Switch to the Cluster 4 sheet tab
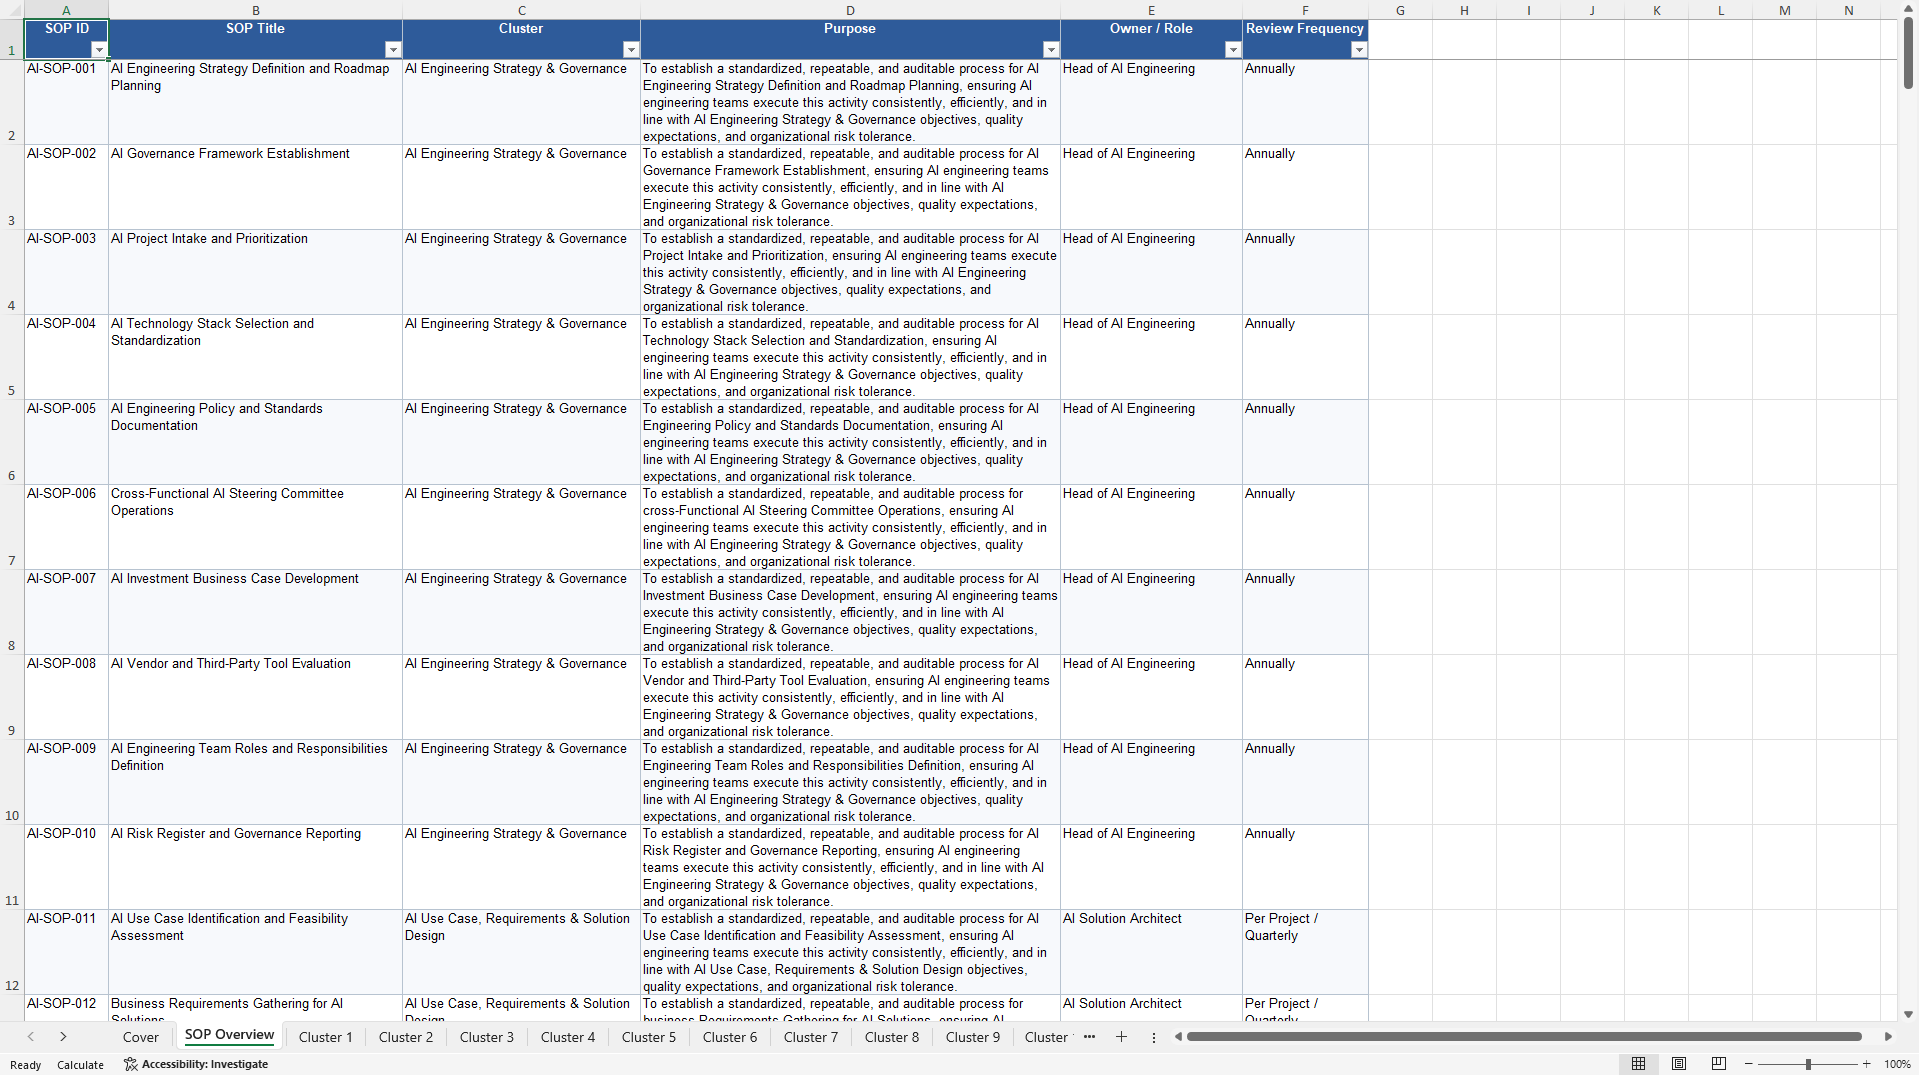This screenshot has height=1075, width=1919. [x=568, y=1037]
